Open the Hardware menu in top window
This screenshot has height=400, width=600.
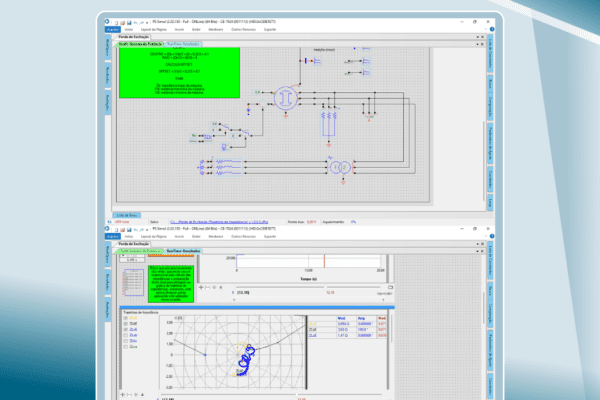pos(215,29)
